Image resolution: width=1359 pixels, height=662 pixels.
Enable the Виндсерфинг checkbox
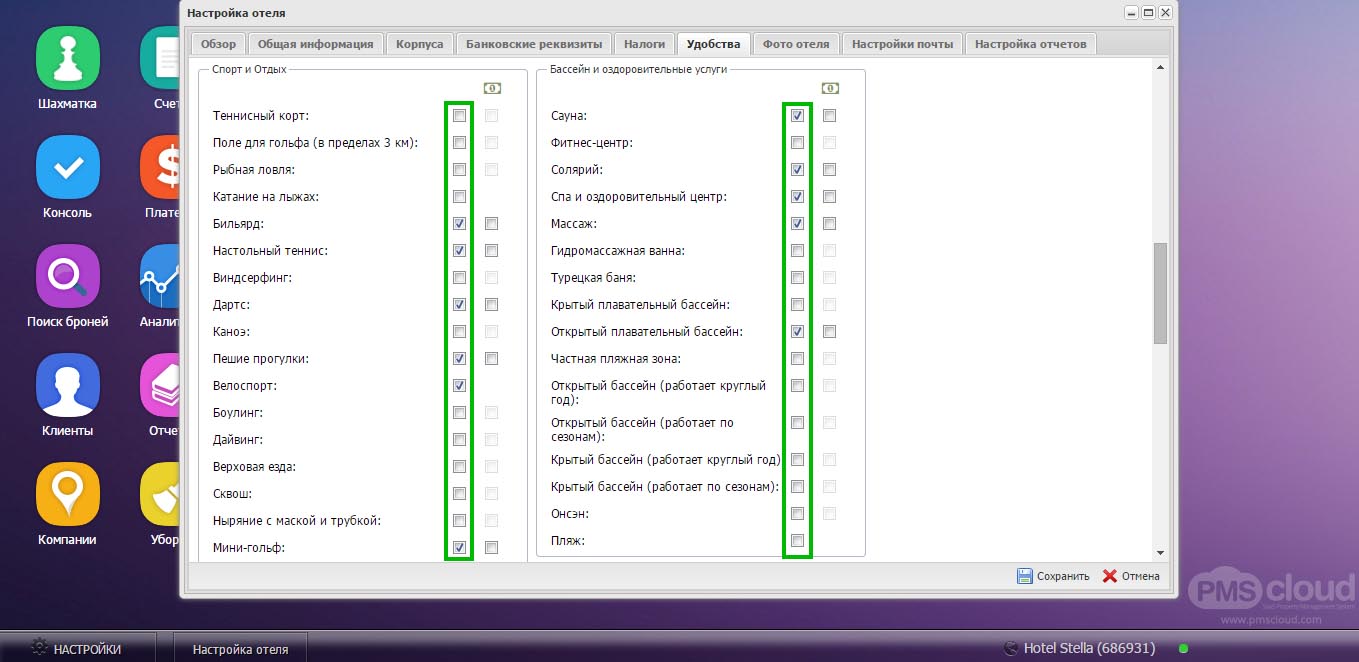click(459, 278)
